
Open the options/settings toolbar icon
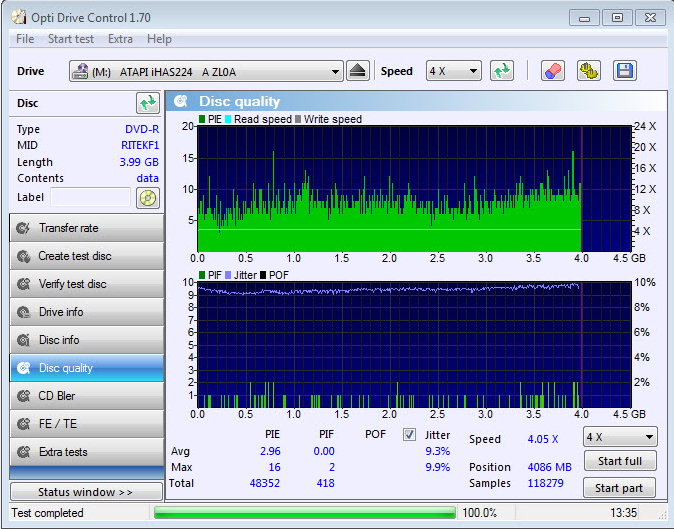click(x=588, y=71)
